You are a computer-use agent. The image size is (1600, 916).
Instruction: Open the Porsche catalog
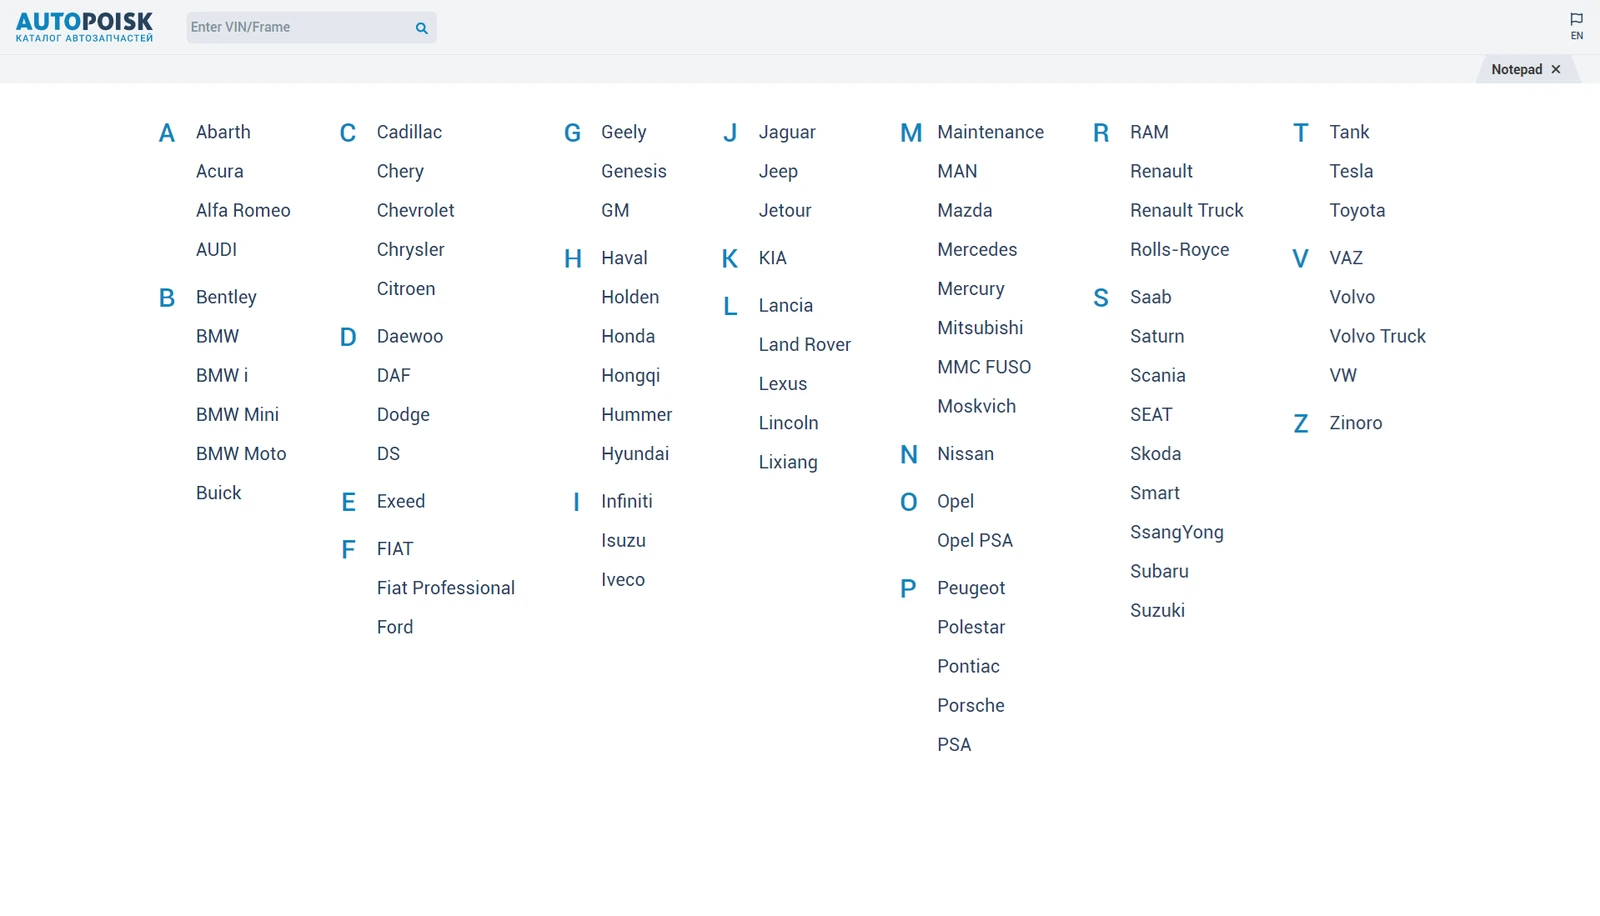point(971,706)
